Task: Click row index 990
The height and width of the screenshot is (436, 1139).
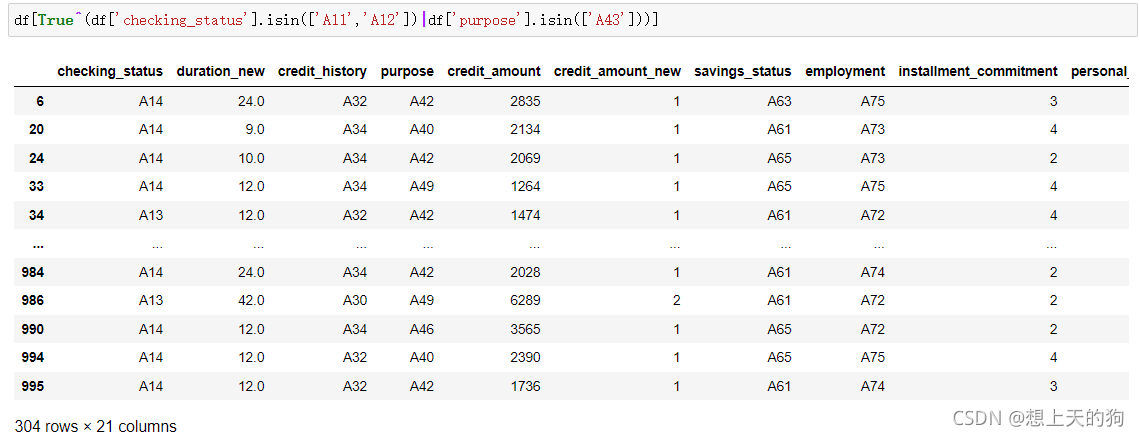Action: (x=33, y=329)
